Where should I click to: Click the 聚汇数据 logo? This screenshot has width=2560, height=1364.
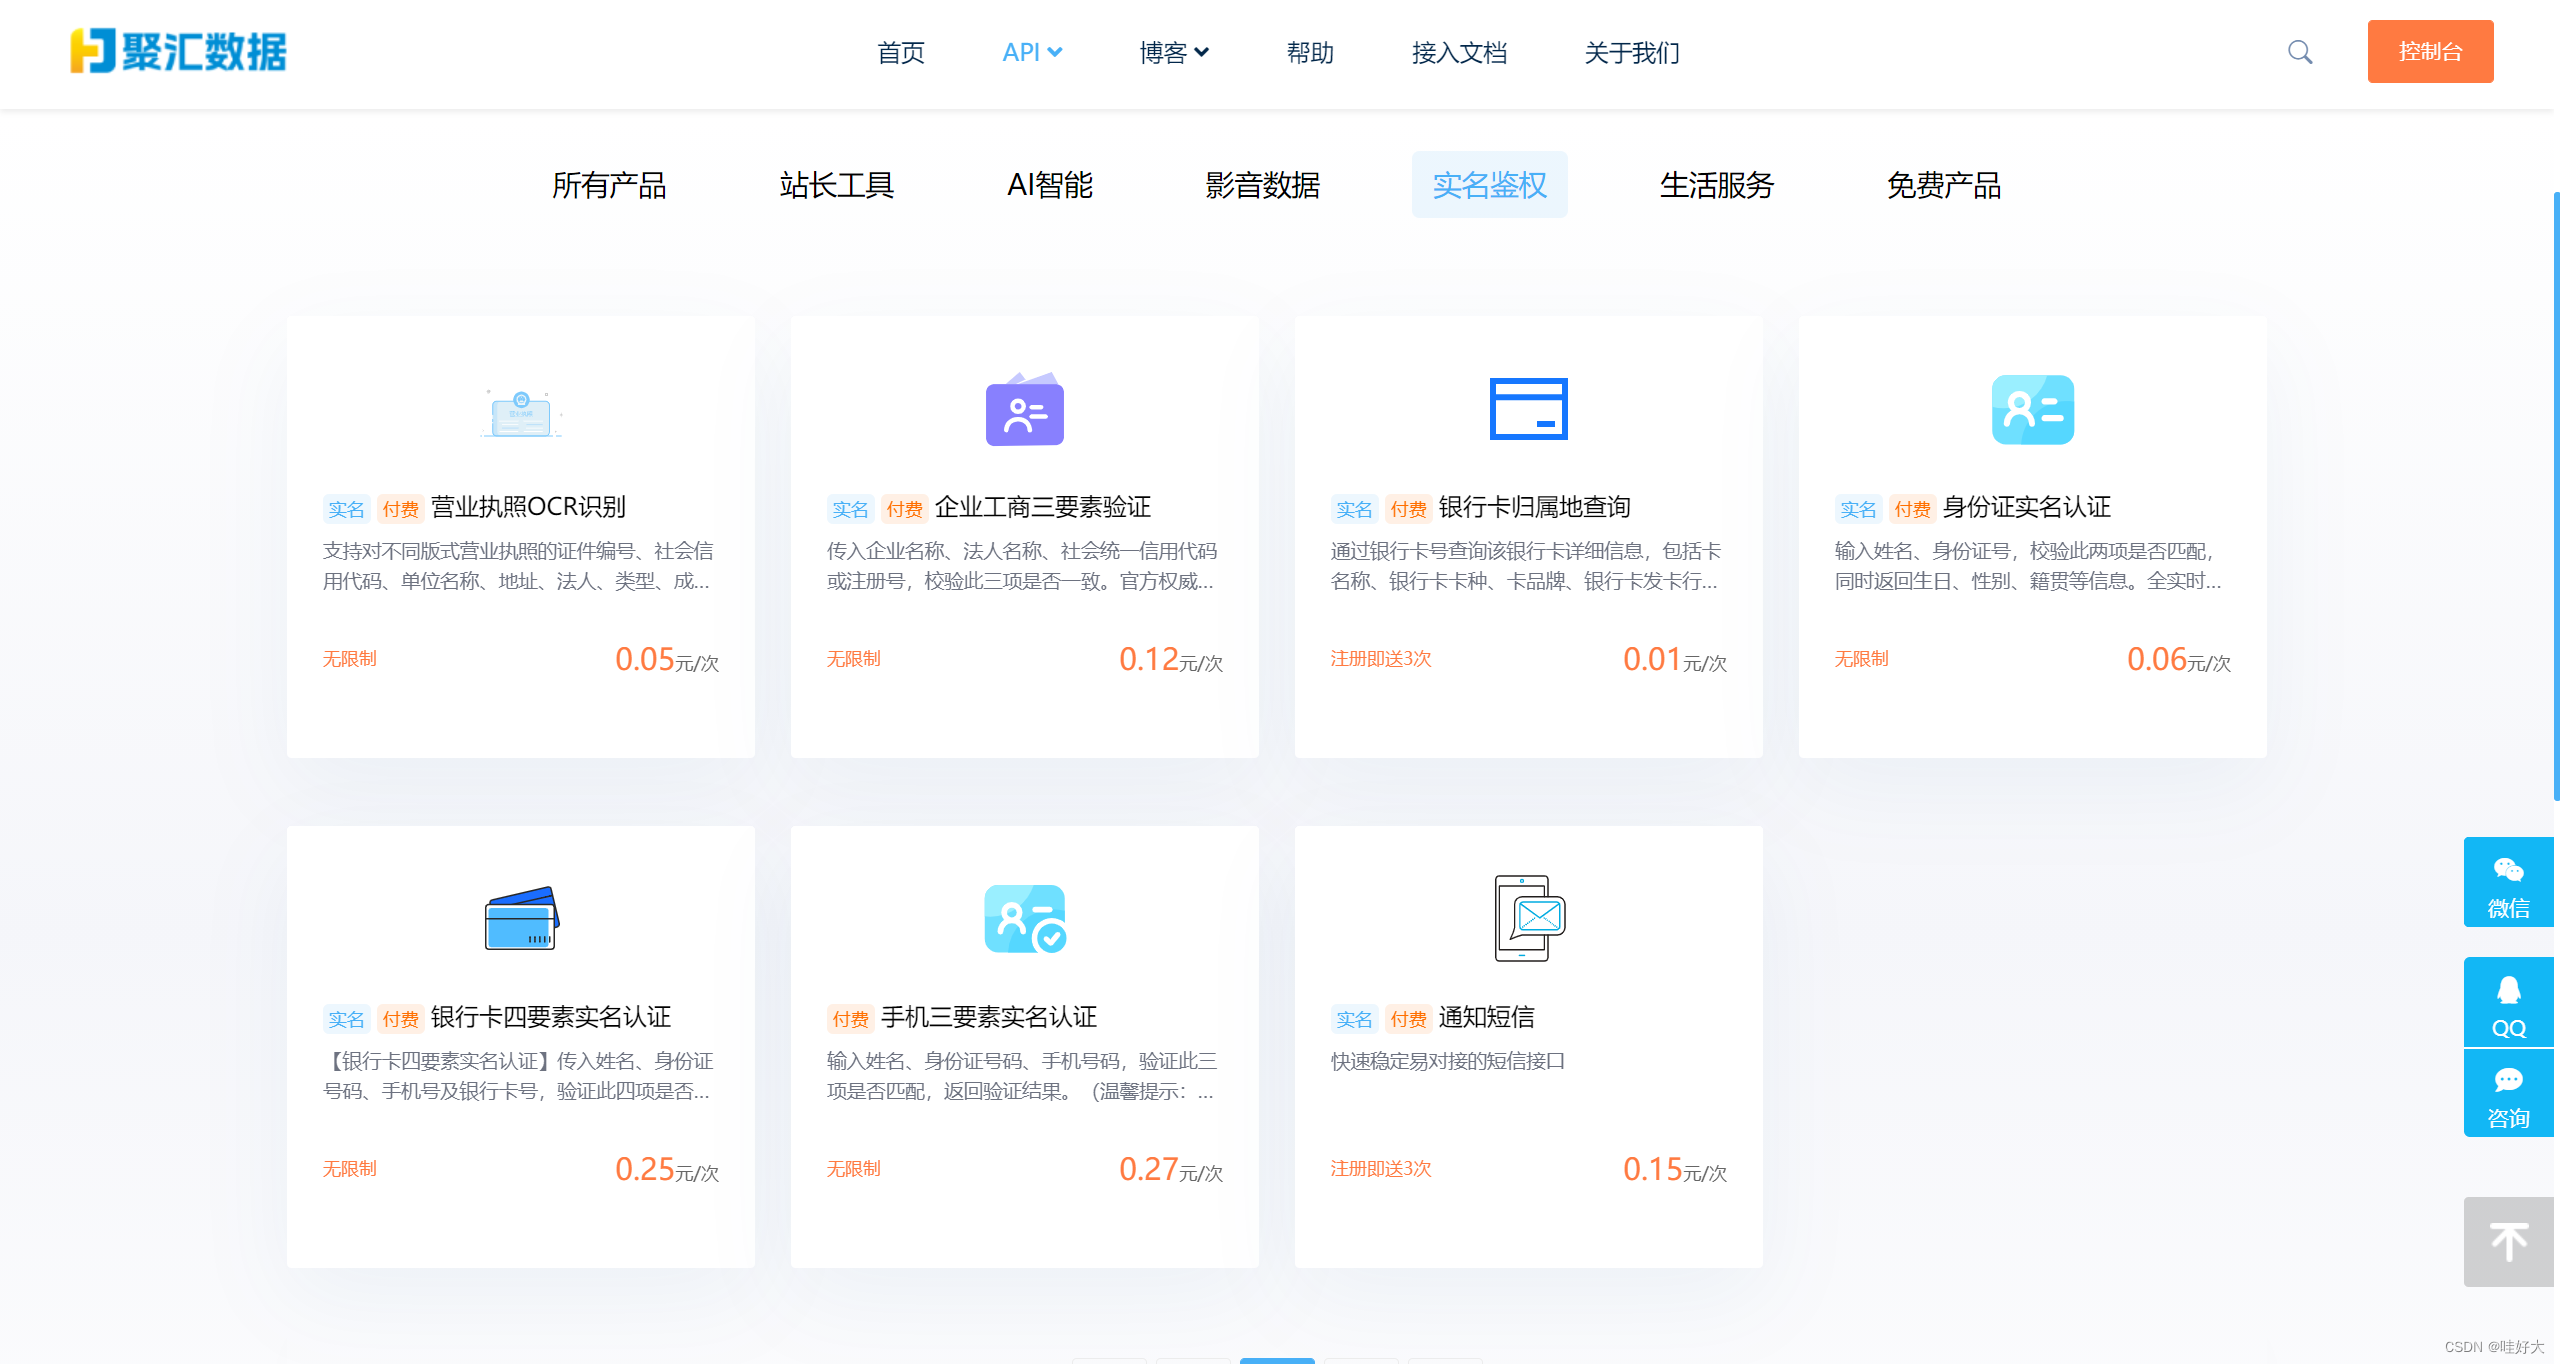178,52
